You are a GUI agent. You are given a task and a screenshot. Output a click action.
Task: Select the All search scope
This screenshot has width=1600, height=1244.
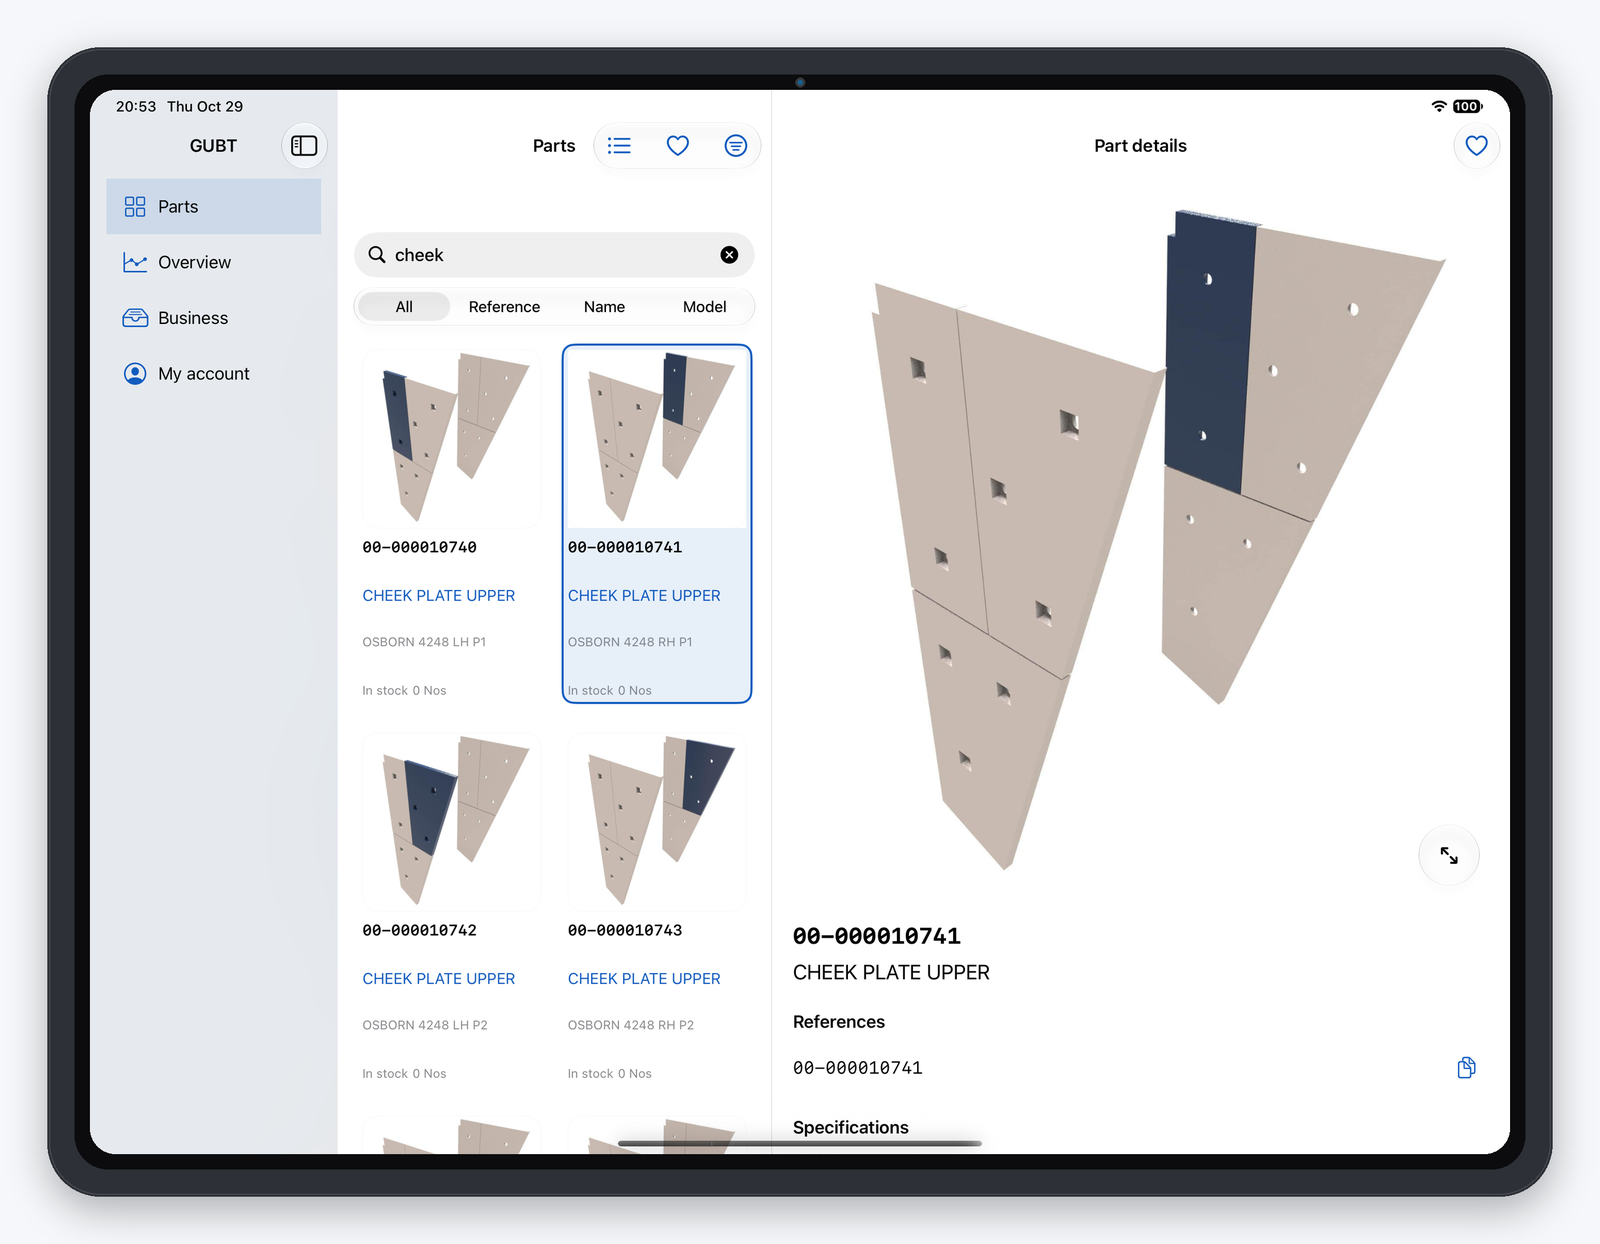[x=404, y=307]
